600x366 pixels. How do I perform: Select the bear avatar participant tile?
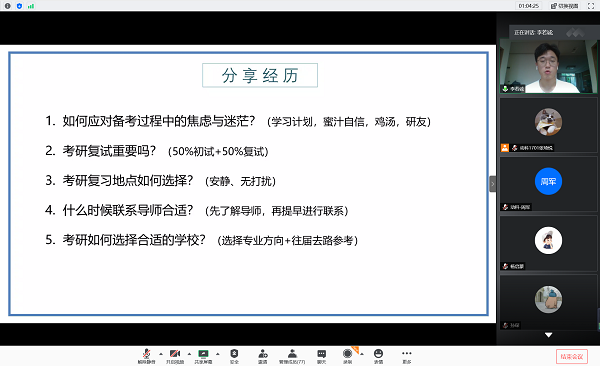tap(548, 302)
